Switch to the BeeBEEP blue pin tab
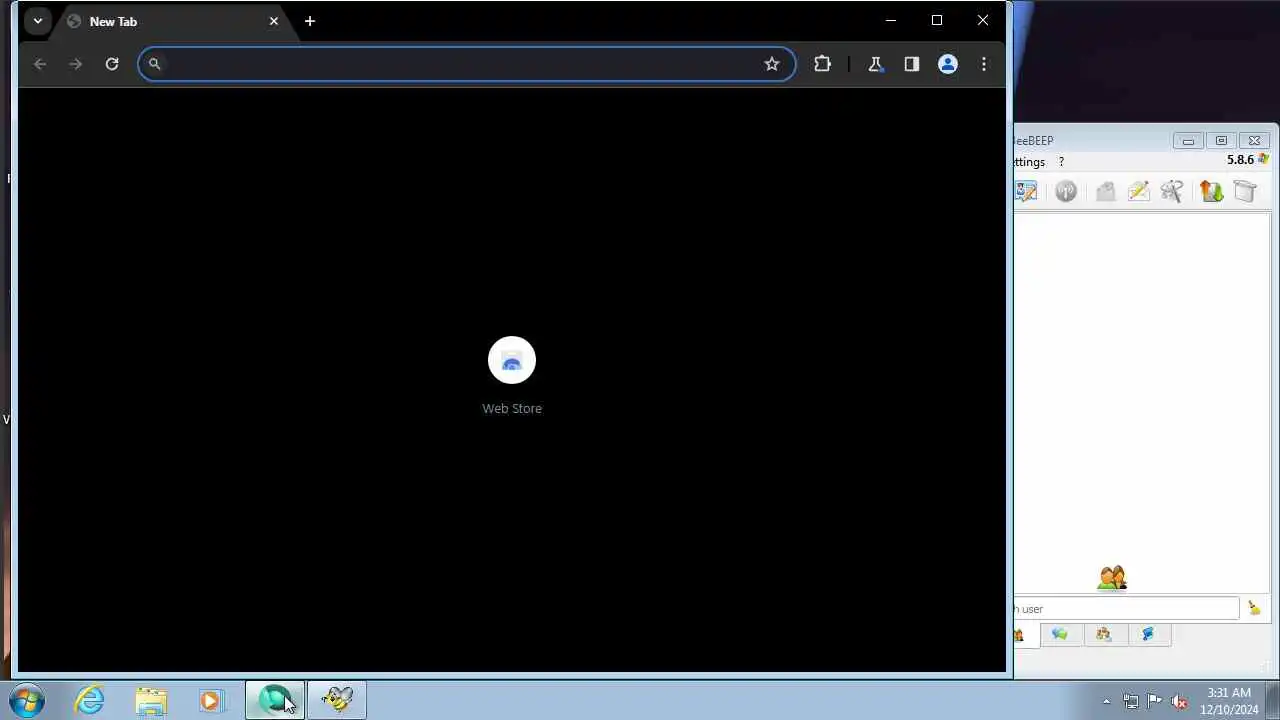1280x720 pixels. (1148, 634)
